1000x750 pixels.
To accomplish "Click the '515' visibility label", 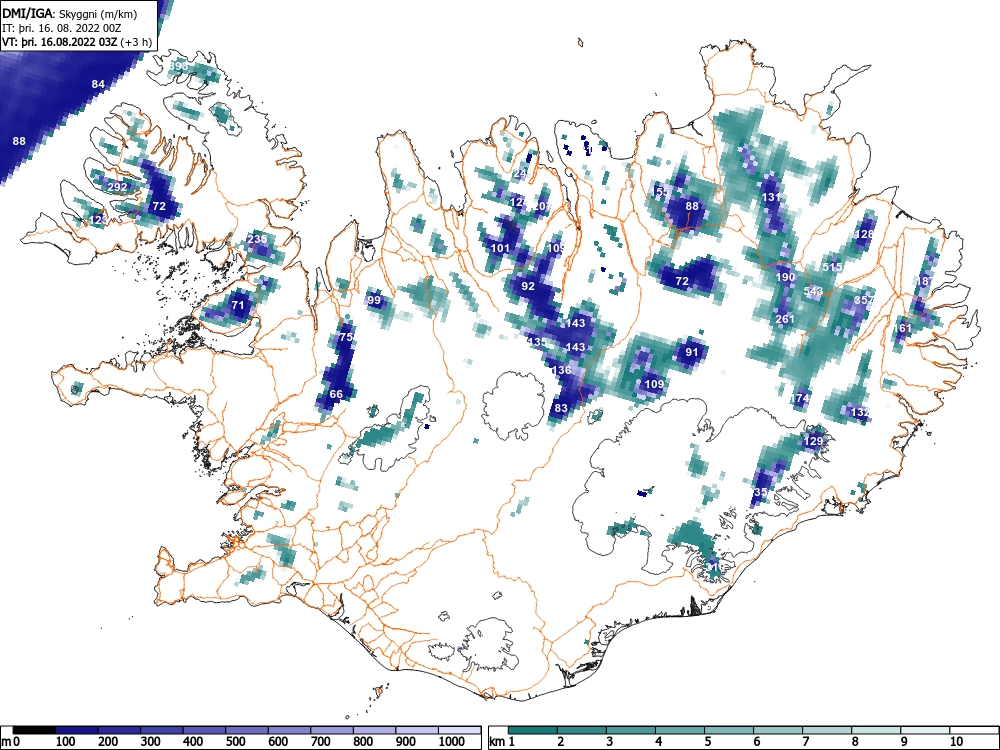I will (832, 267).
